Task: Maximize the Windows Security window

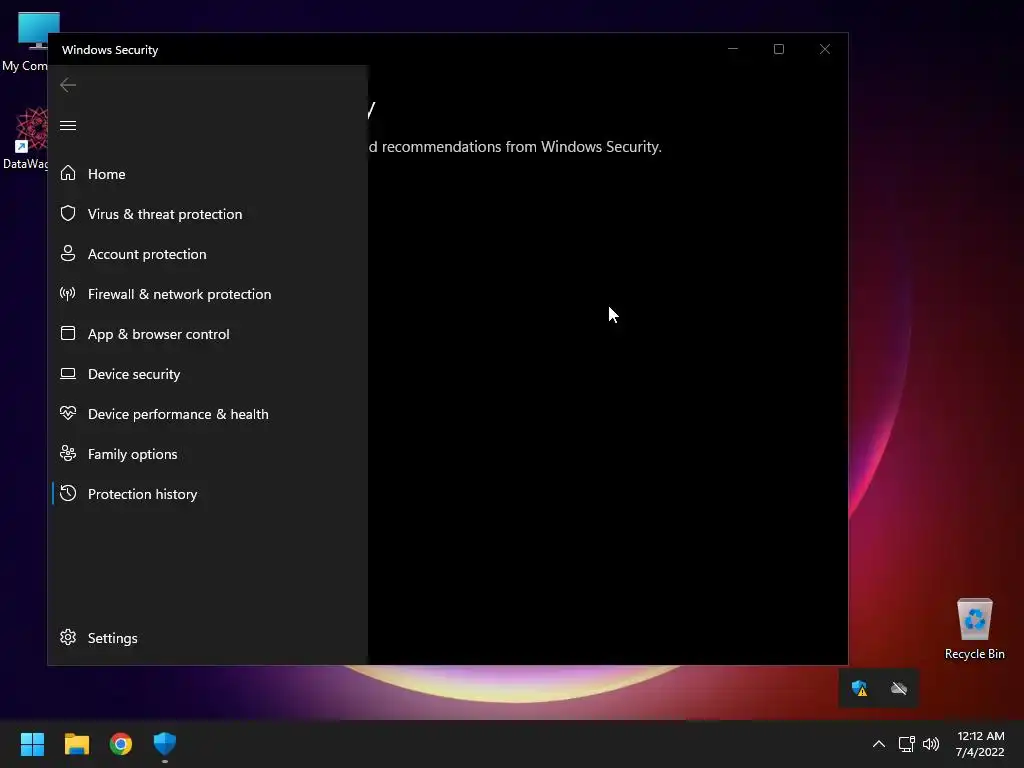Action: [778, 49]
